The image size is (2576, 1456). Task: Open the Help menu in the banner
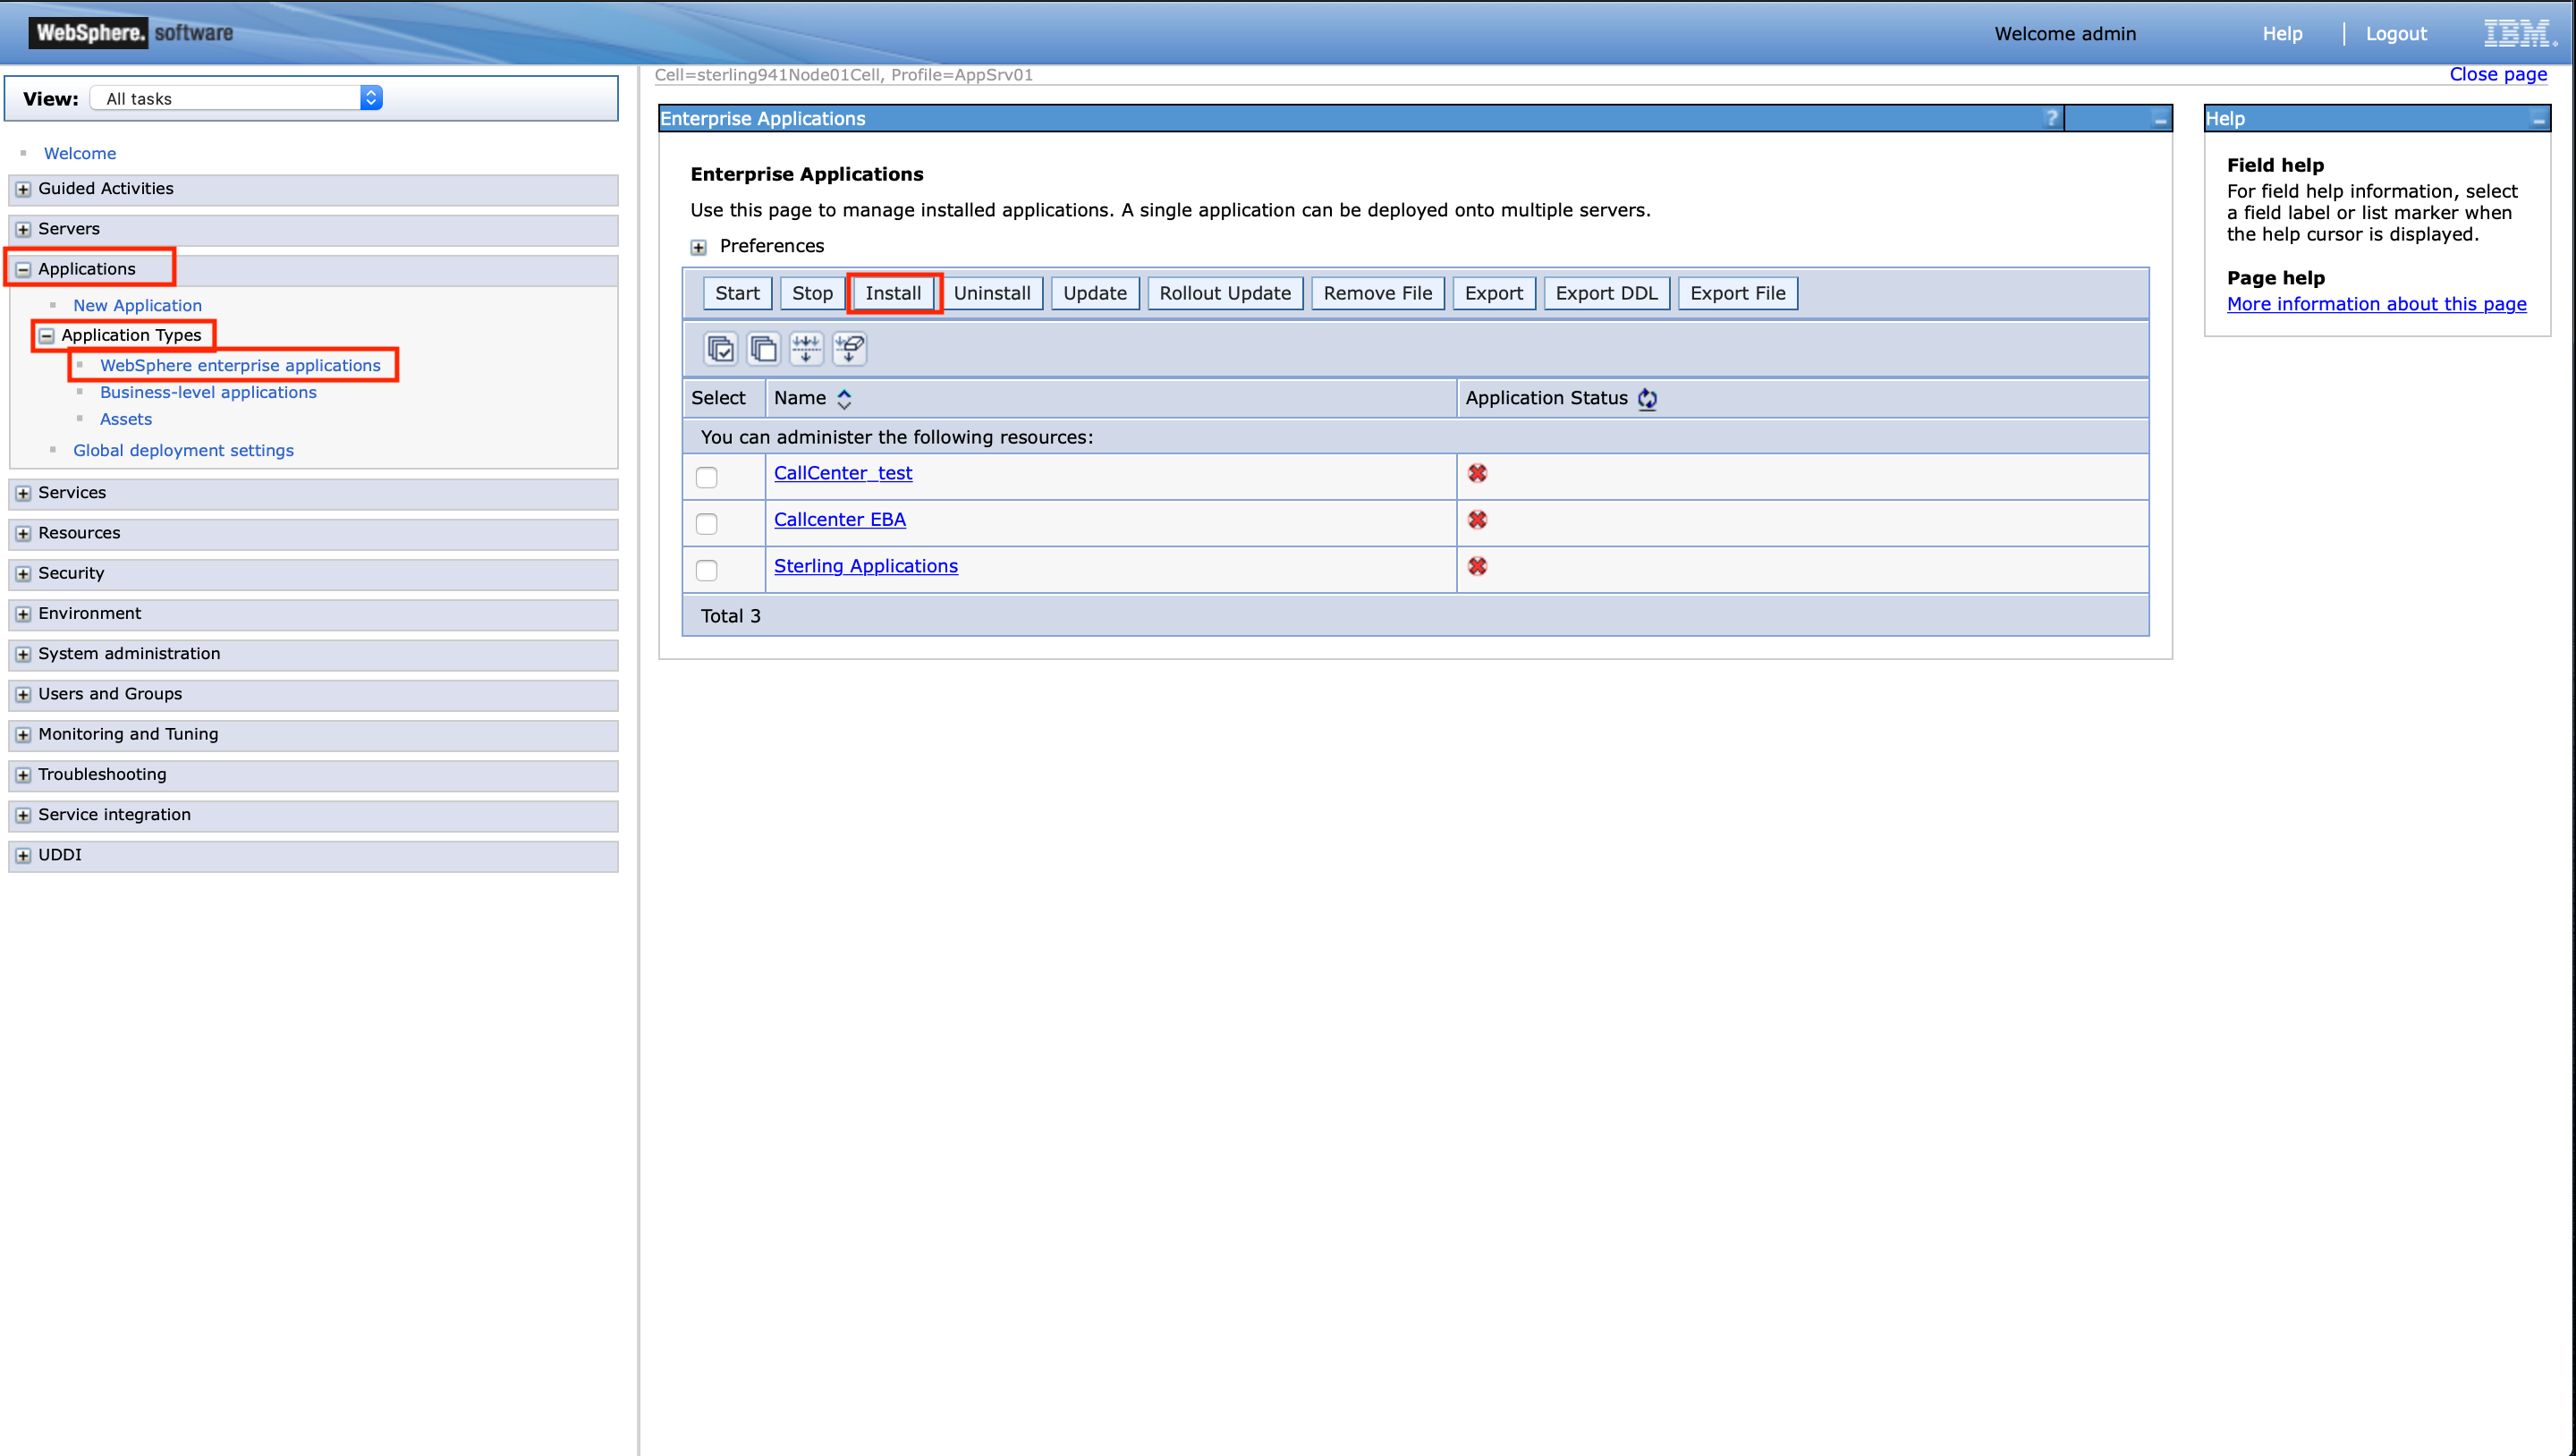point(2282,33)
